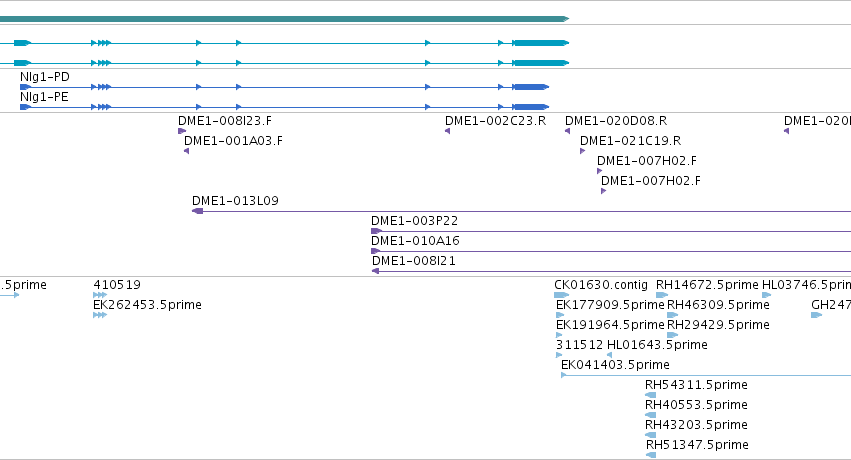Select RH29429.5prime EST label

click(718, 325)
